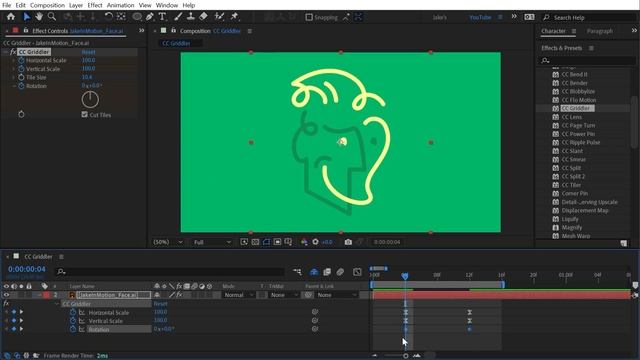The width and height of the screenshot is (640, 360).
Task: Toggle the Cut Tiles checkbox
Action: coord(84,115)
